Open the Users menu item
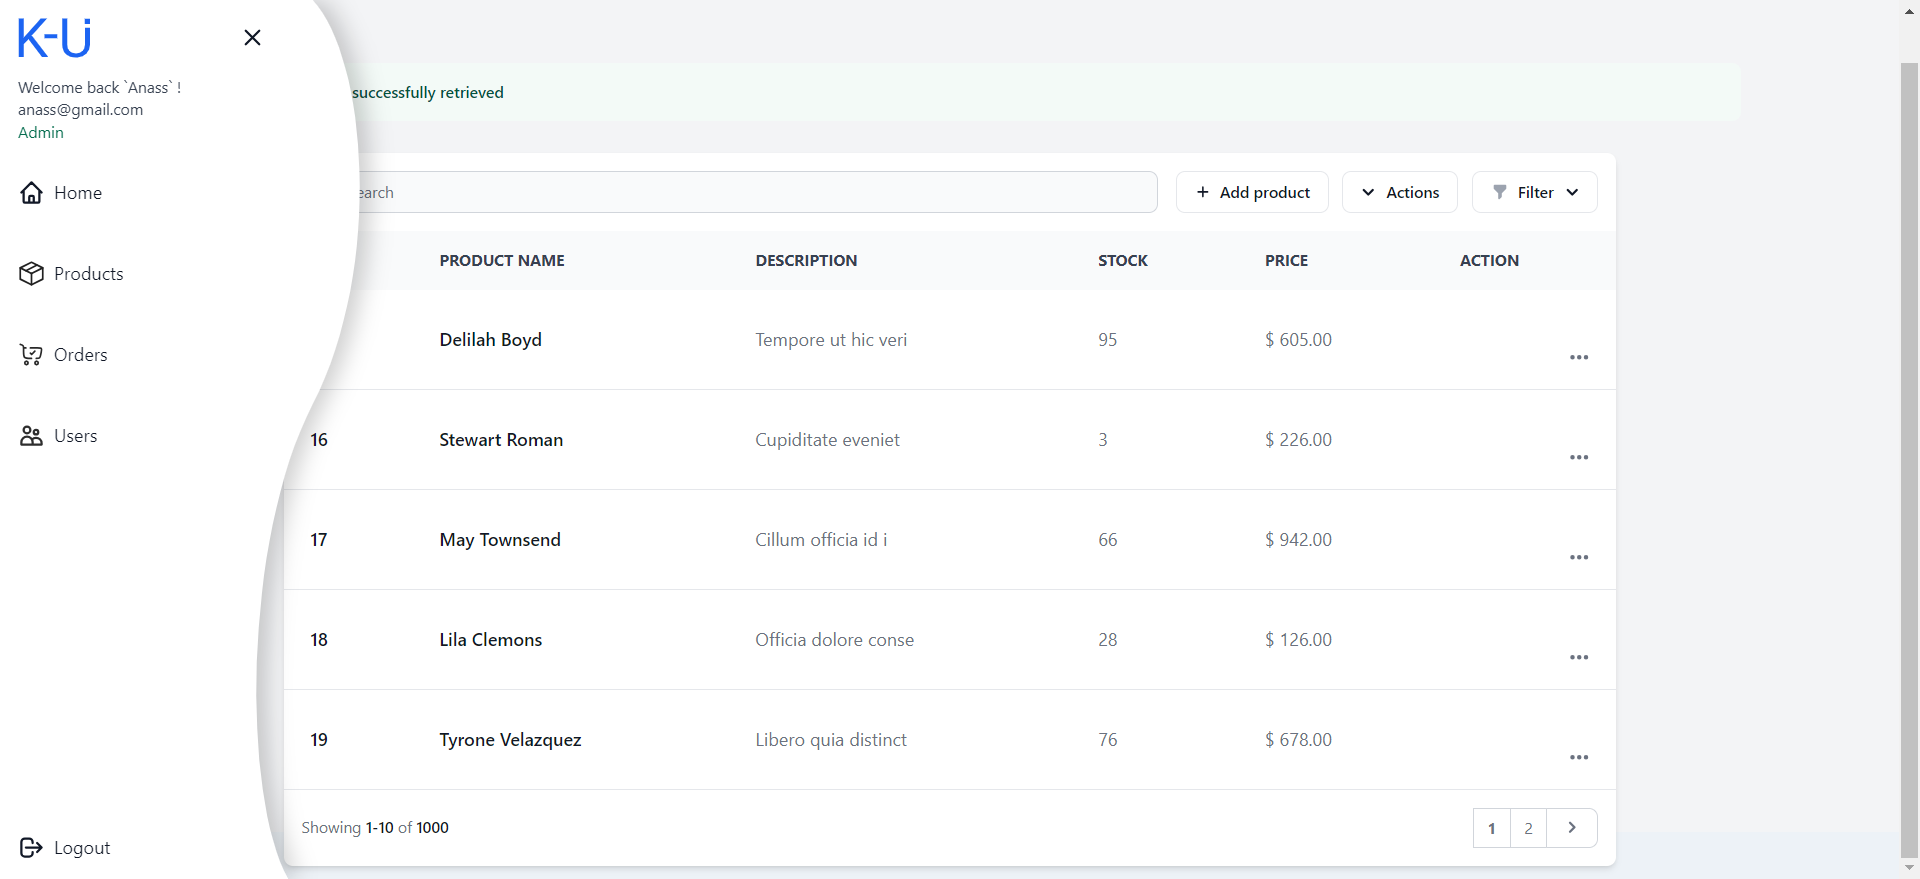Screen dimensions: 1920x879 click(76, 436)
